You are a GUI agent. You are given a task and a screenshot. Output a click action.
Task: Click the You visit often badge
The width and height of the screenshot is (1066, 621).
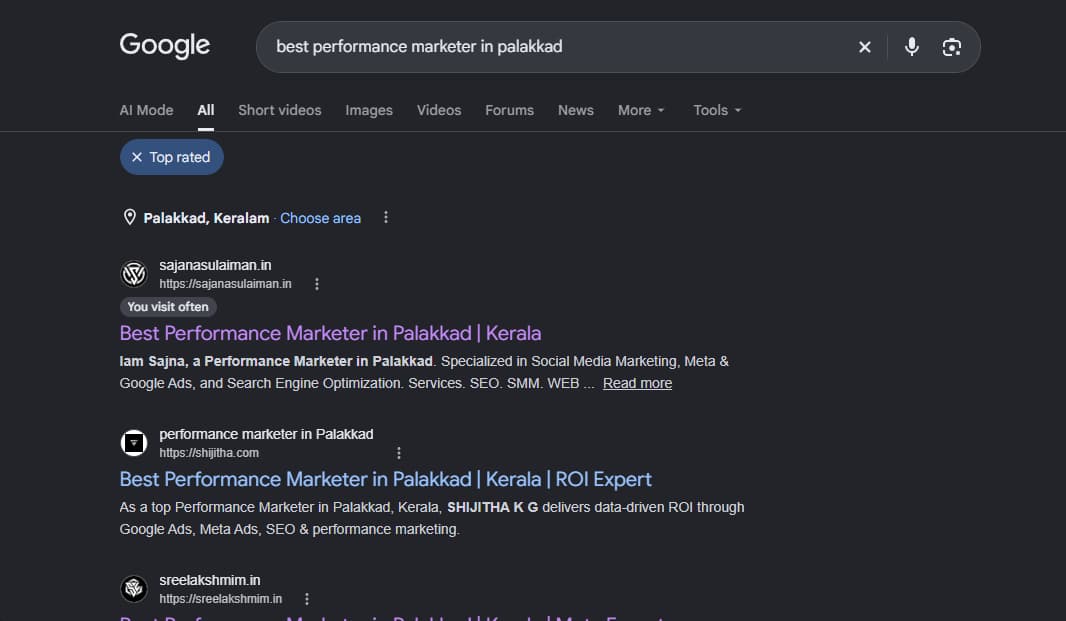click(x=168, y=307)
